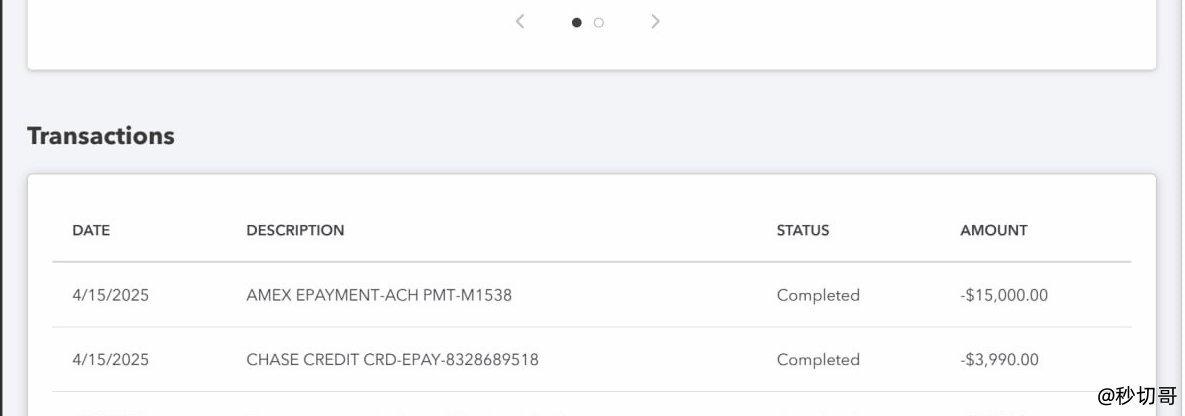Screen dimensions: 1185x416
Task: Click the Completed status of CHASE payment
Action: point(818,359)
